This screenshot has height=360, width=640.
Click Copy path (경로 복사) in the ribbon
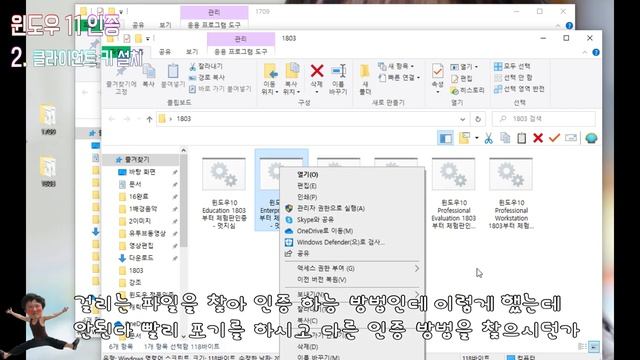[207, 77]
